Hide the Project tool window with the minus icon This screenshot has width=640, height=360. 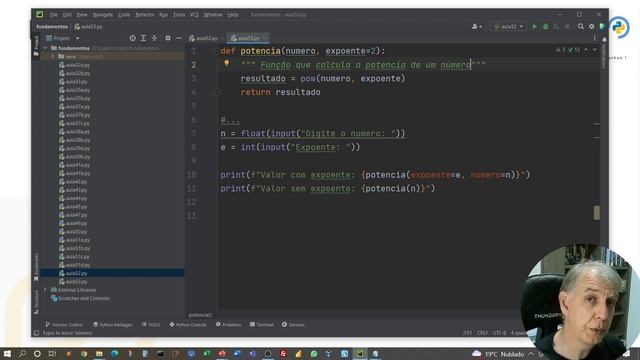point(179,38)
